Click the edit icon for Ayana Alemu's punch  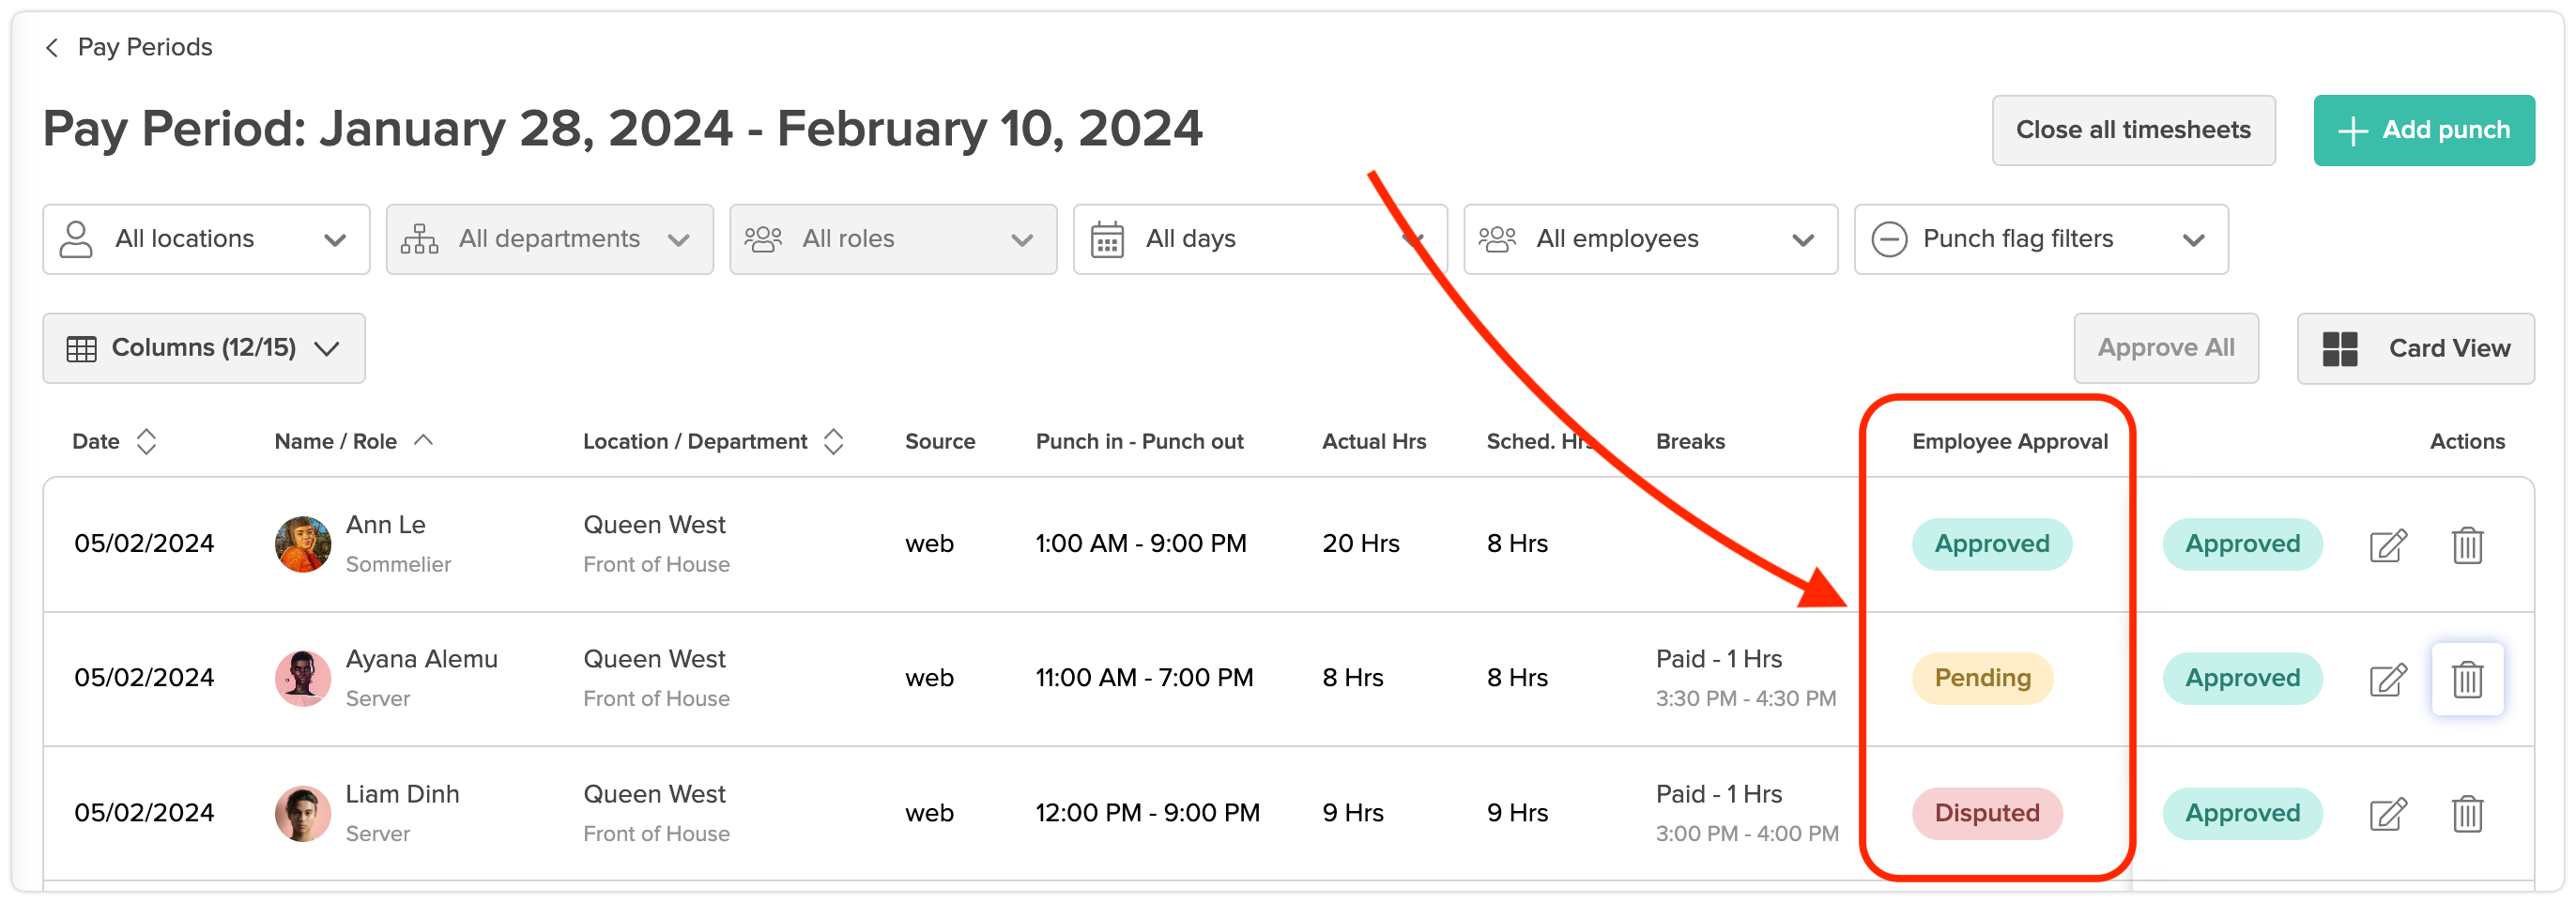click(2387, 679)
